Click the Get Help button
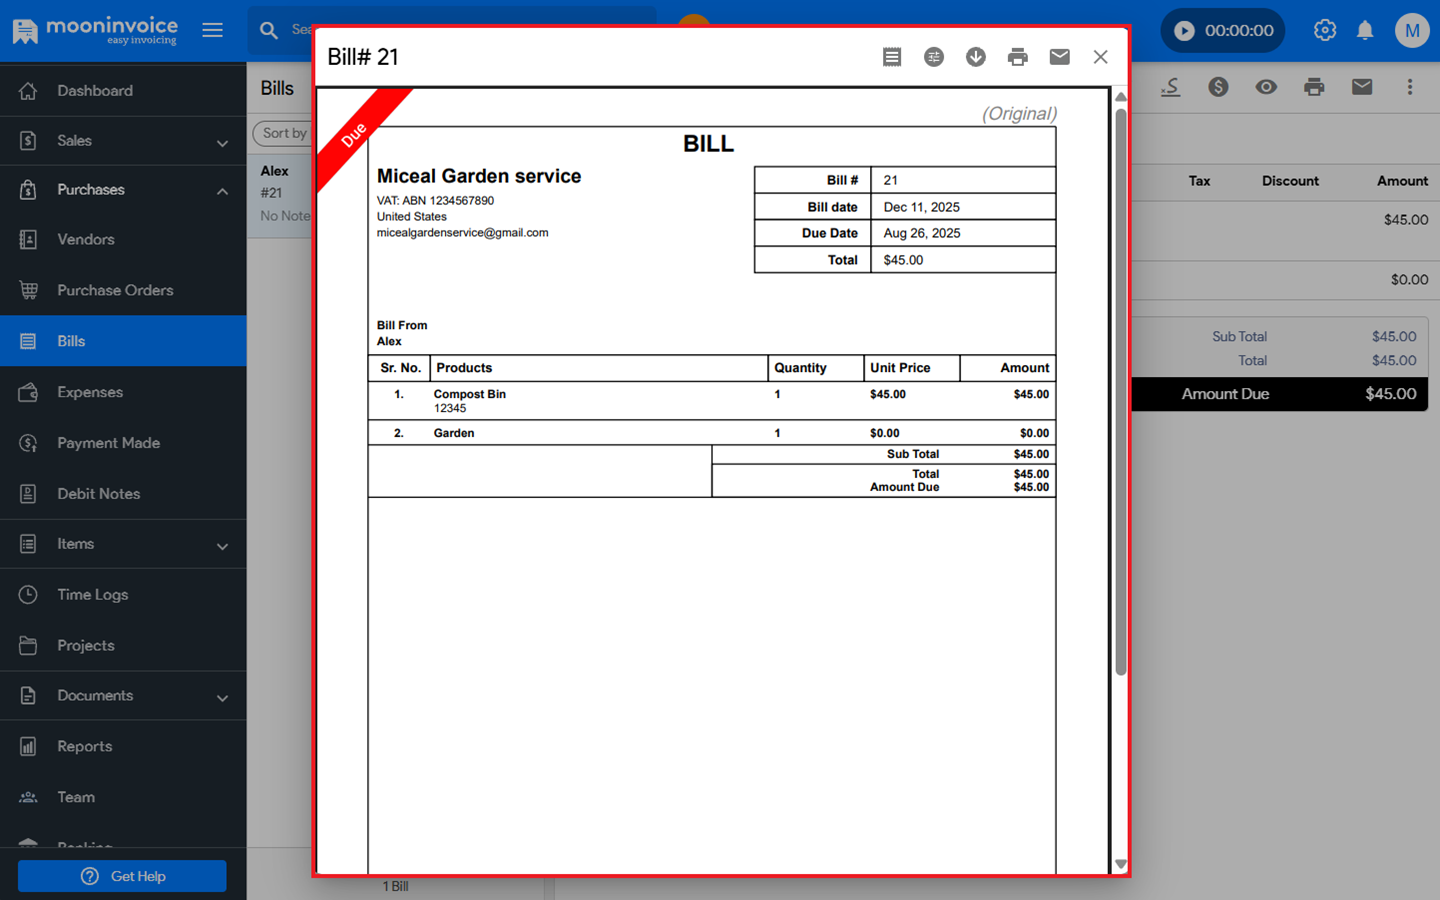Image resolution: width=1440 pixels, height=900 pixels. [122, 876]
